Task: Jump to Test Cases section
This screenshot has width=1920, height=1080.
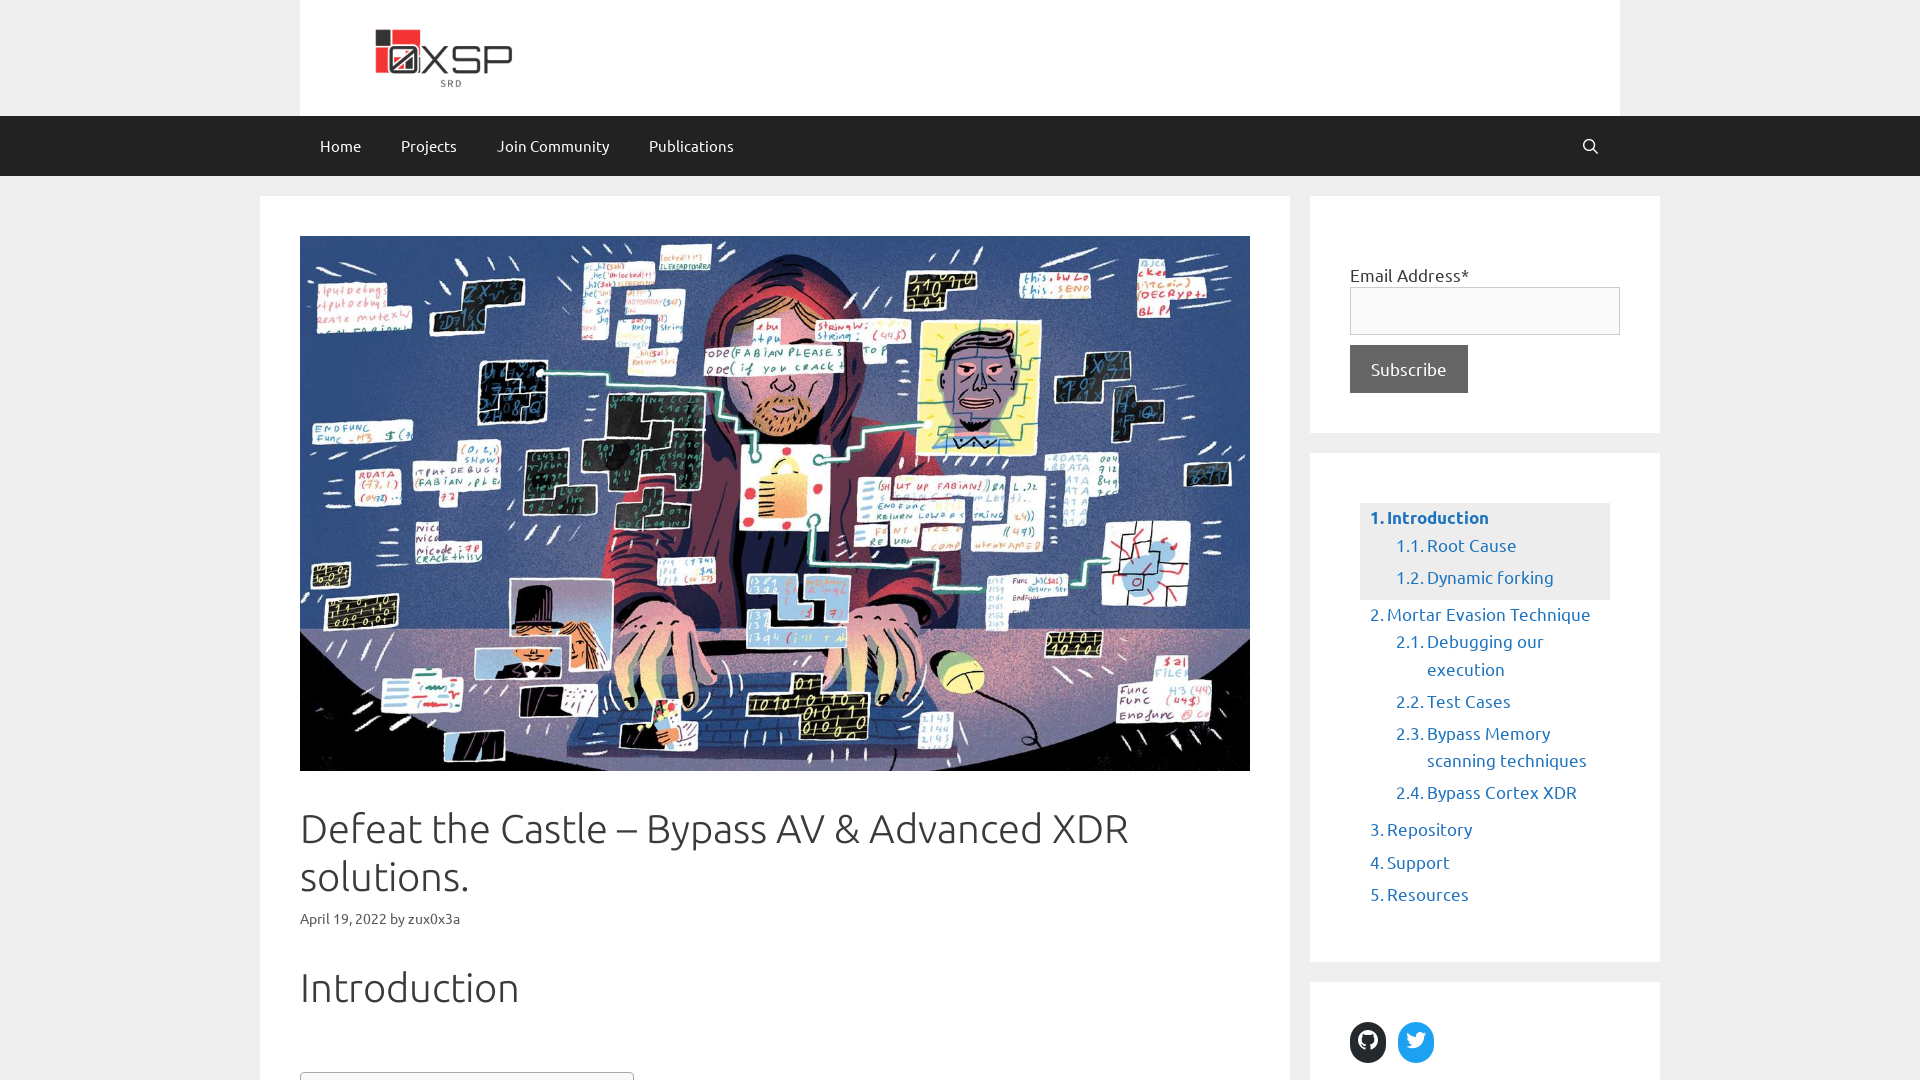Action: click(x=1453, y=702)
